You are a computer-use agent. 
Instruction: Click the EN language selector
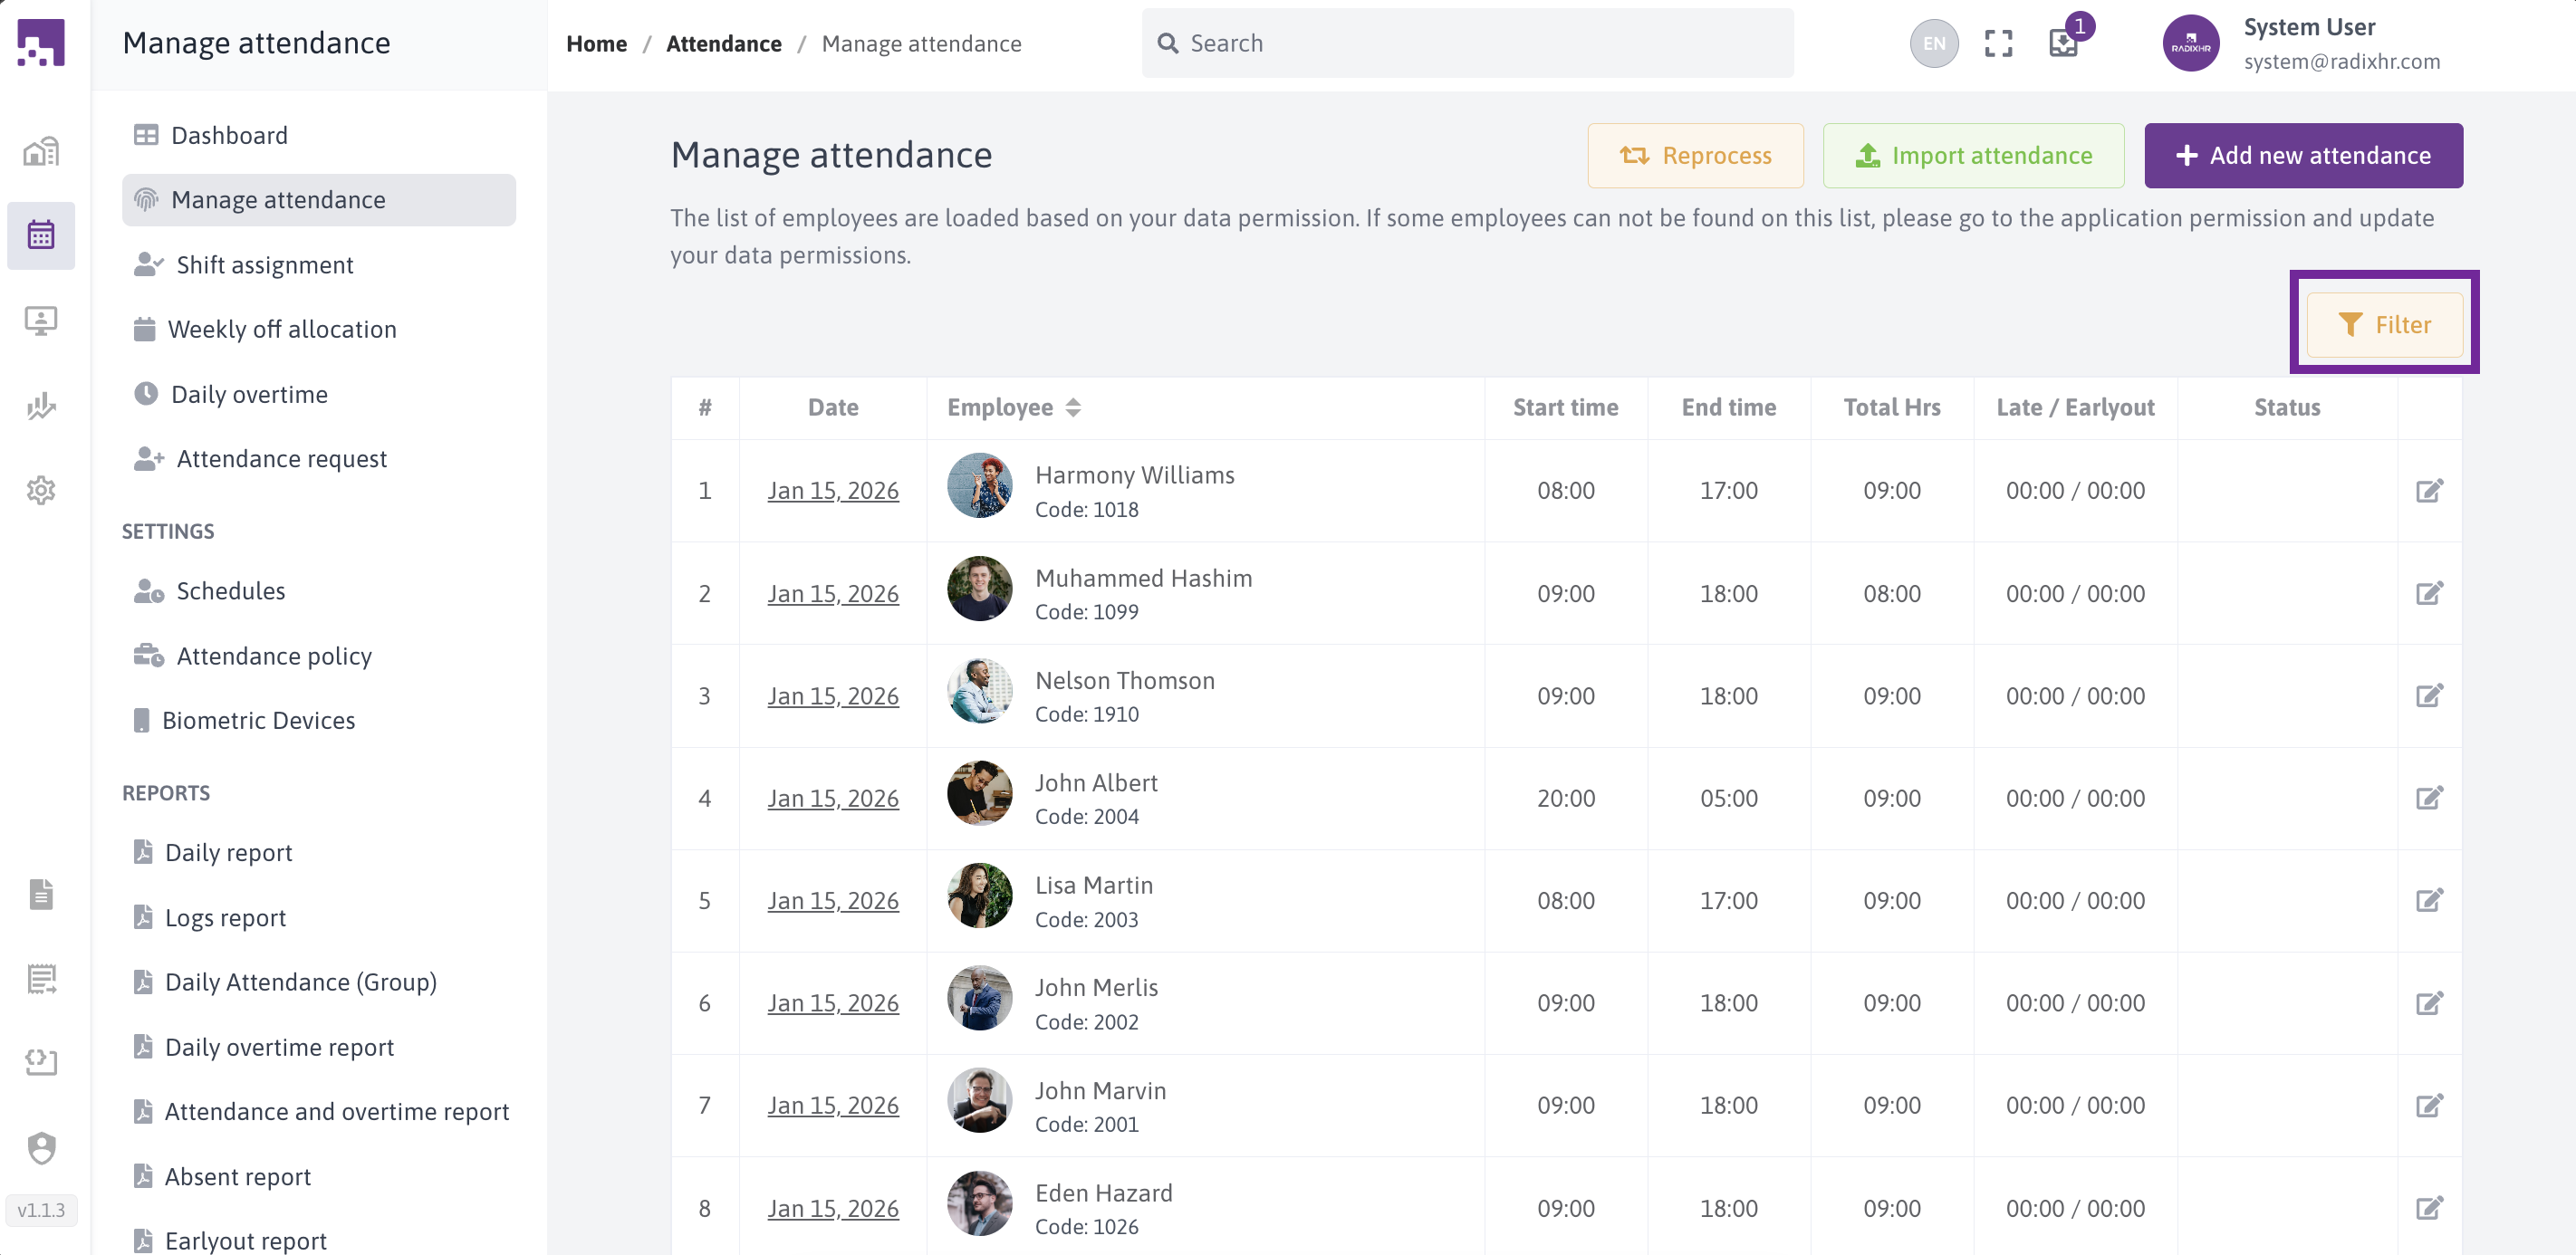[1933, 44]
